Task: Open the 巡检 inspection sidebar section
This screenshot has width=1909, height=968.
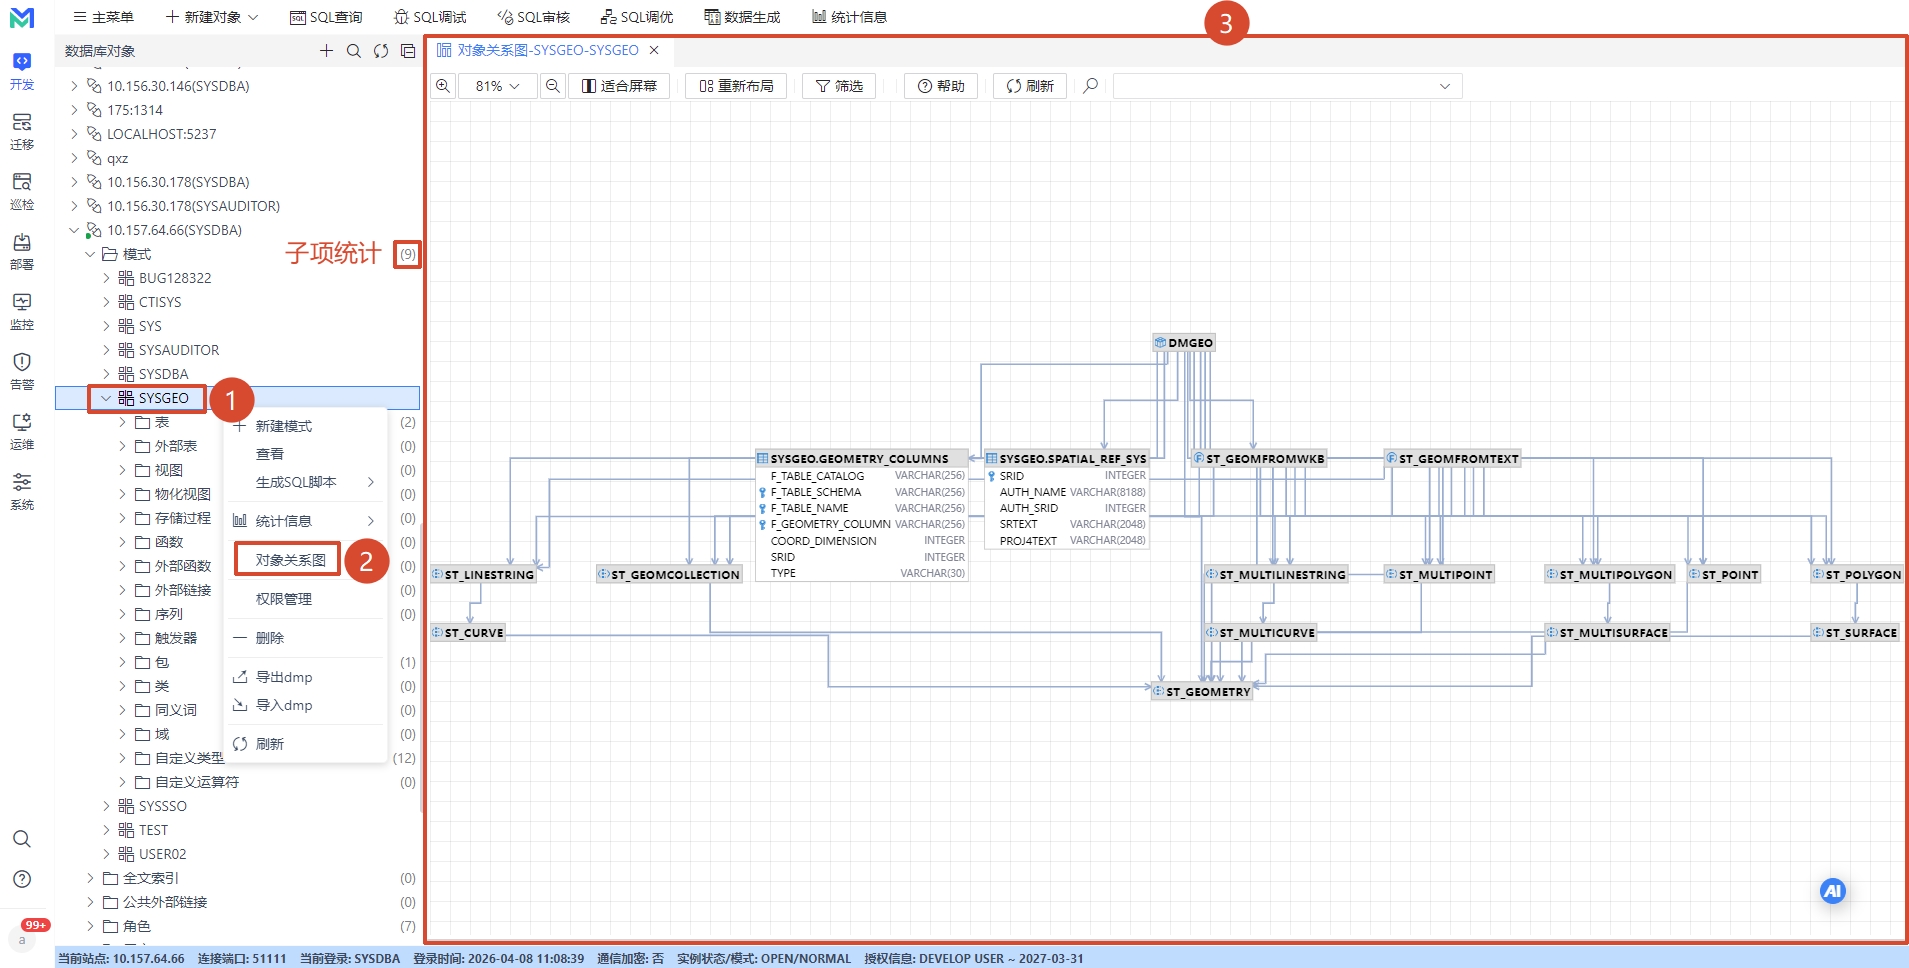Action: click(x=22, y=192)
